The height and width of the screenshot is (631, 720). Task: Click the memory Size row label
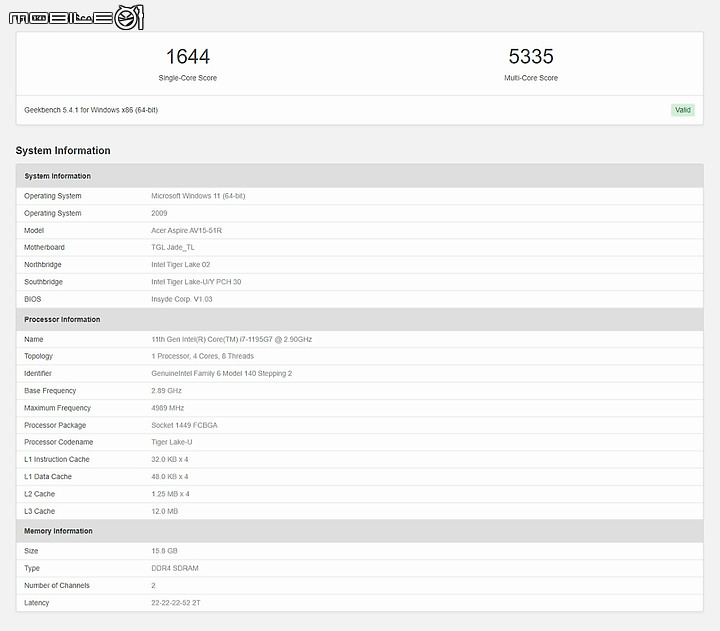click(x=31, y=551)
